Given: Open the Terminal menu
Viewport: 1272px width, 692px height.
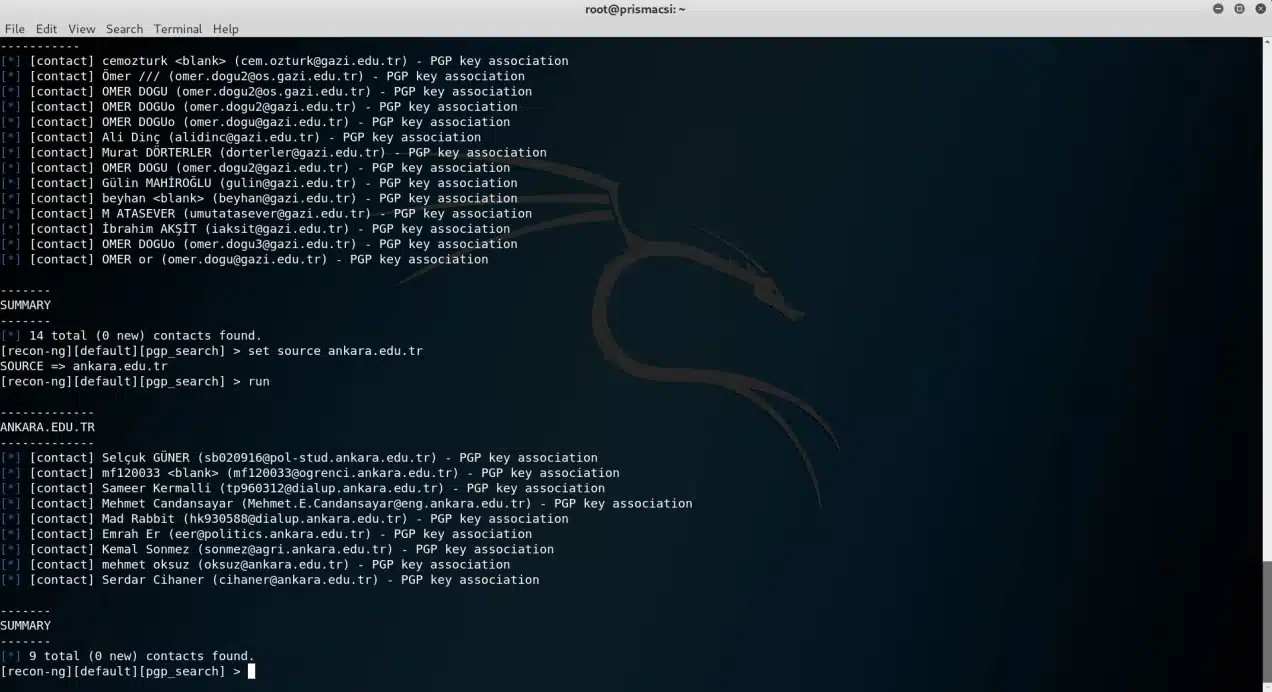Looking at the screenshot, I should 178,29.
